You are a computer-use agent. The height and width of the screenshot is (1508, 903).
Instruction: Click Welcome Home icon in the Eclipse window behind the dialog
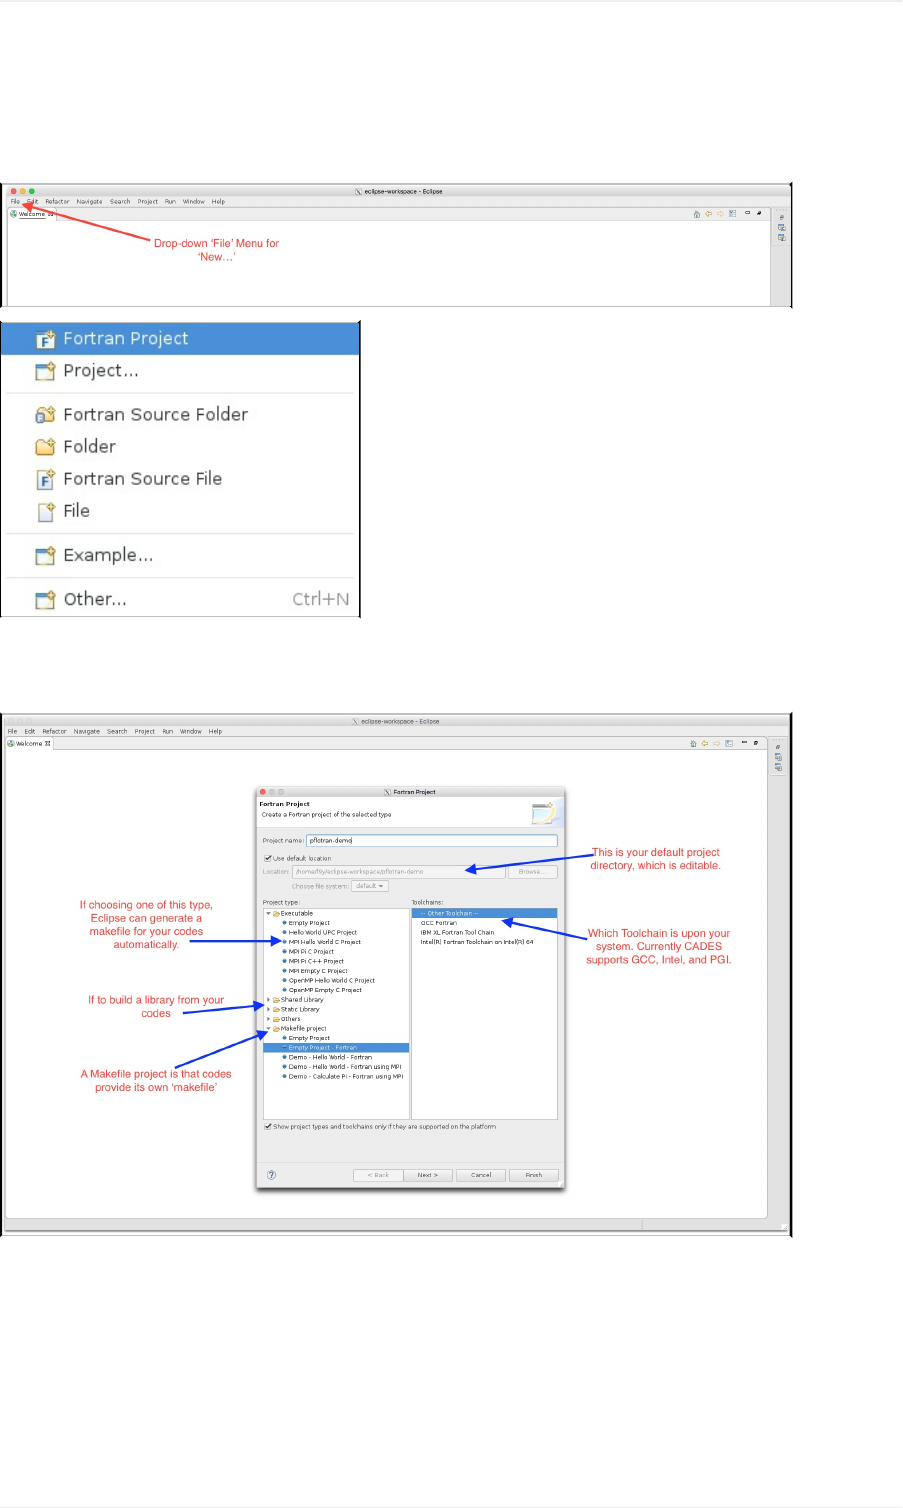(694, 743)
